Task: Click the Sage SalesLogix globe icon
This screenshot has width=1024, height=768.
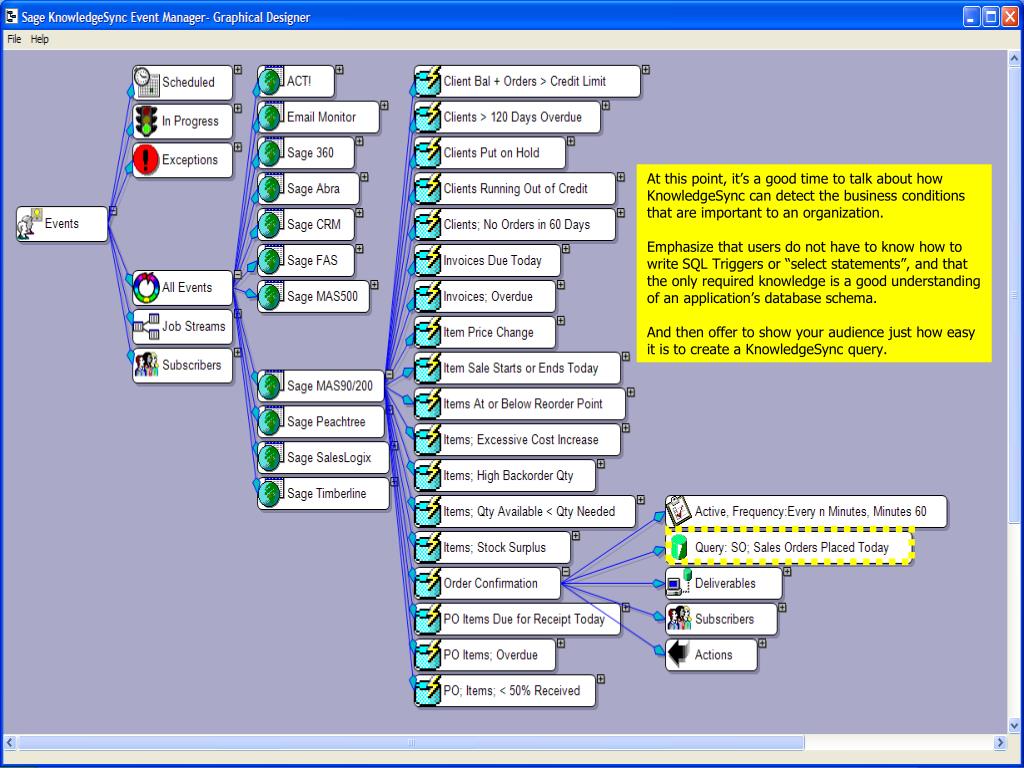Action: (270, 458)
